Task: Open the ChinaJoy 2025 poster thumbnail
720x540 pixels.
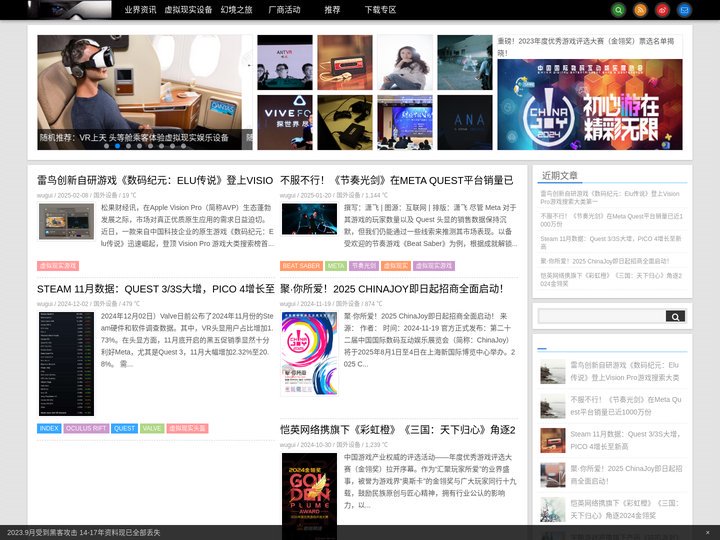Action: coord(309,354)
